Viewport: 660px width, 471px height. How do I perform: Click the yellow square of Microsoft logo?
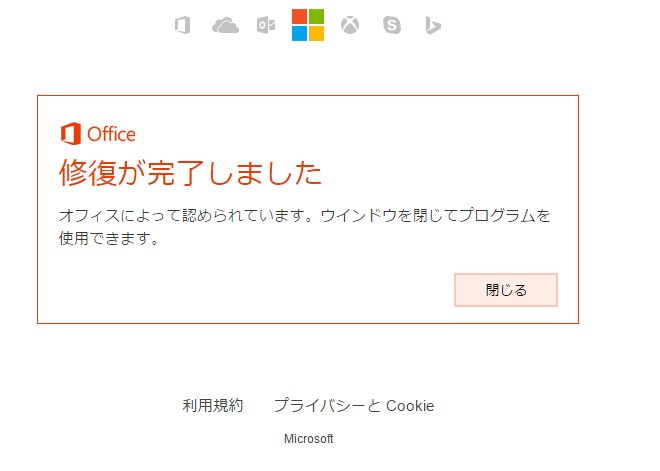[x=316, y=34]
